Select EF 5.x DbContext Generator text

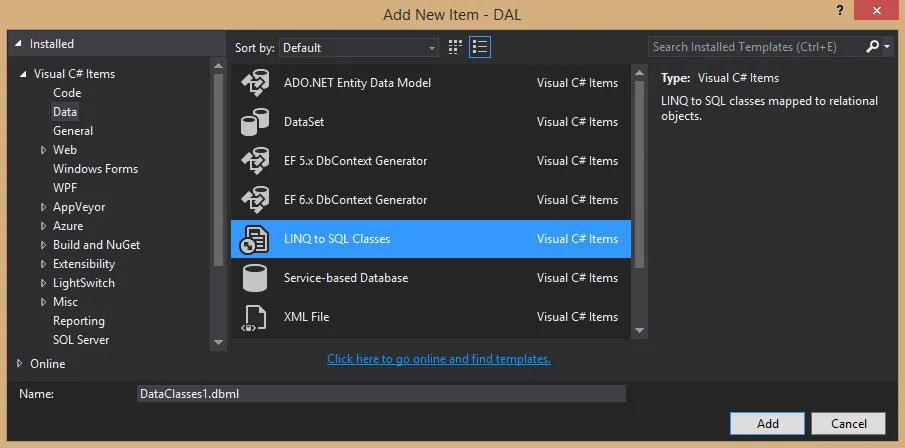356,161
